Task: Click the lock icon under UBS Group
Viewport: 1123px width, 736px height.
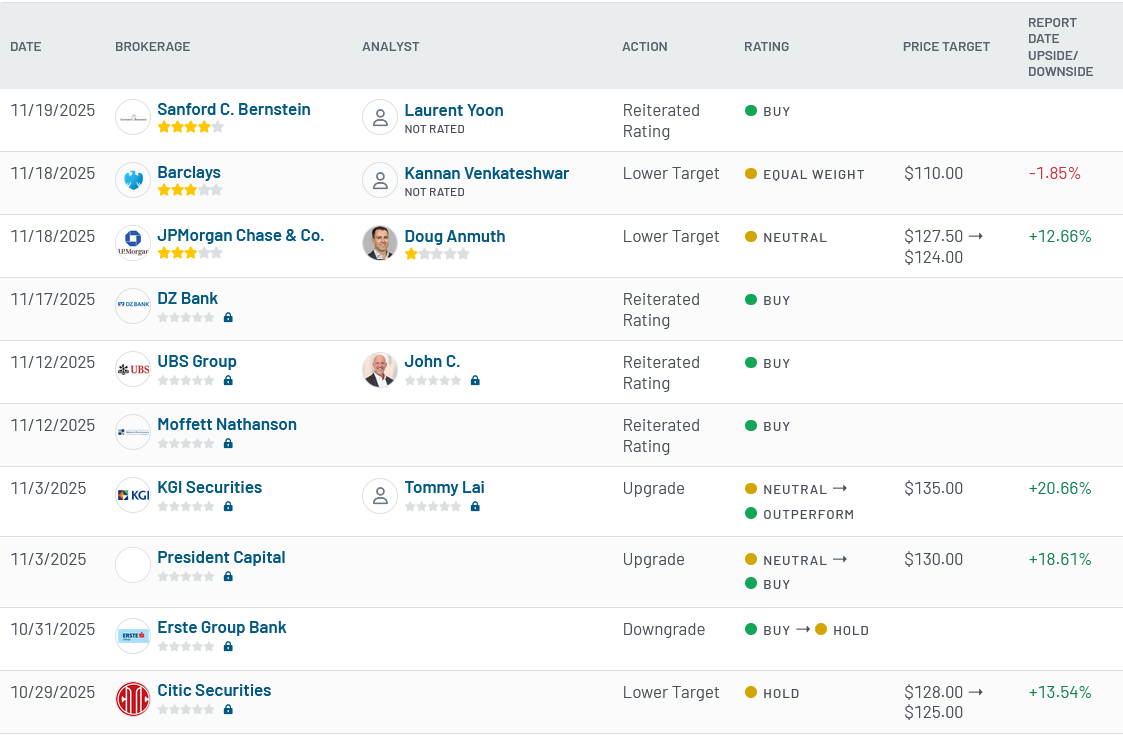Action: point(228,380)
